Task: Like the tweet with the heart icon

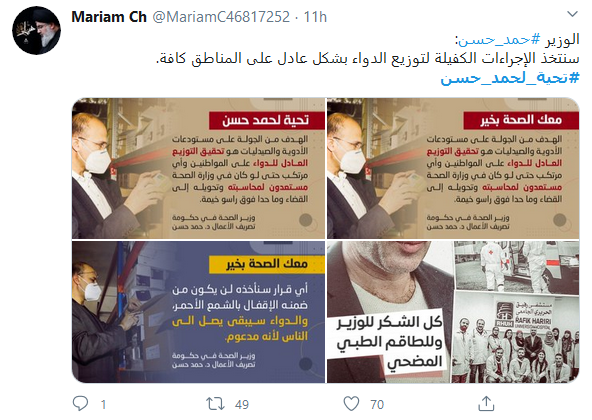Action: (351, 404)
